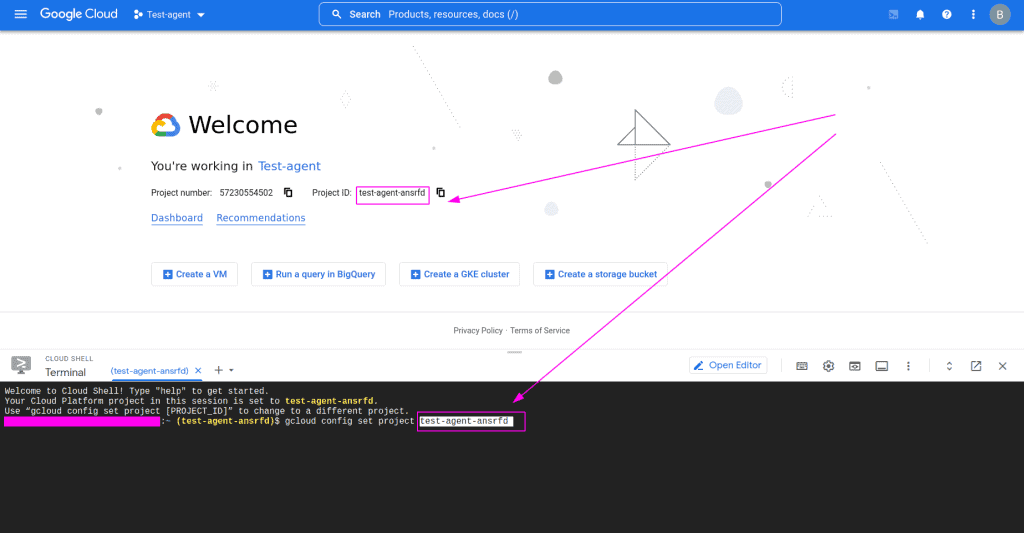Image resolution: width=1024 pixels, height=533 pixels.
Task: Click the Create a VM button
Action: [195, 274]
